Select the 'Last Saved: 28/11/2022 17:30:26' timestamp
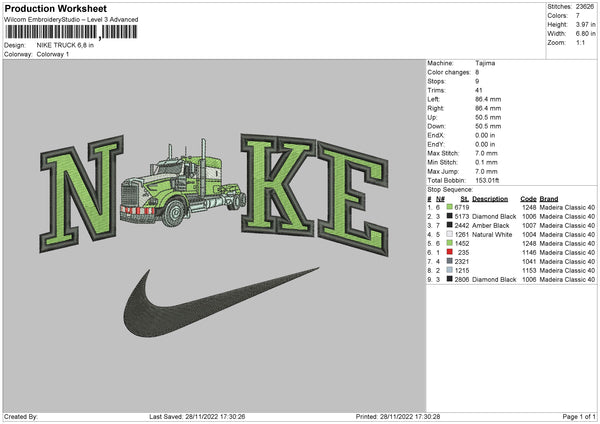 pyautogui.click(x=197, y=416)
